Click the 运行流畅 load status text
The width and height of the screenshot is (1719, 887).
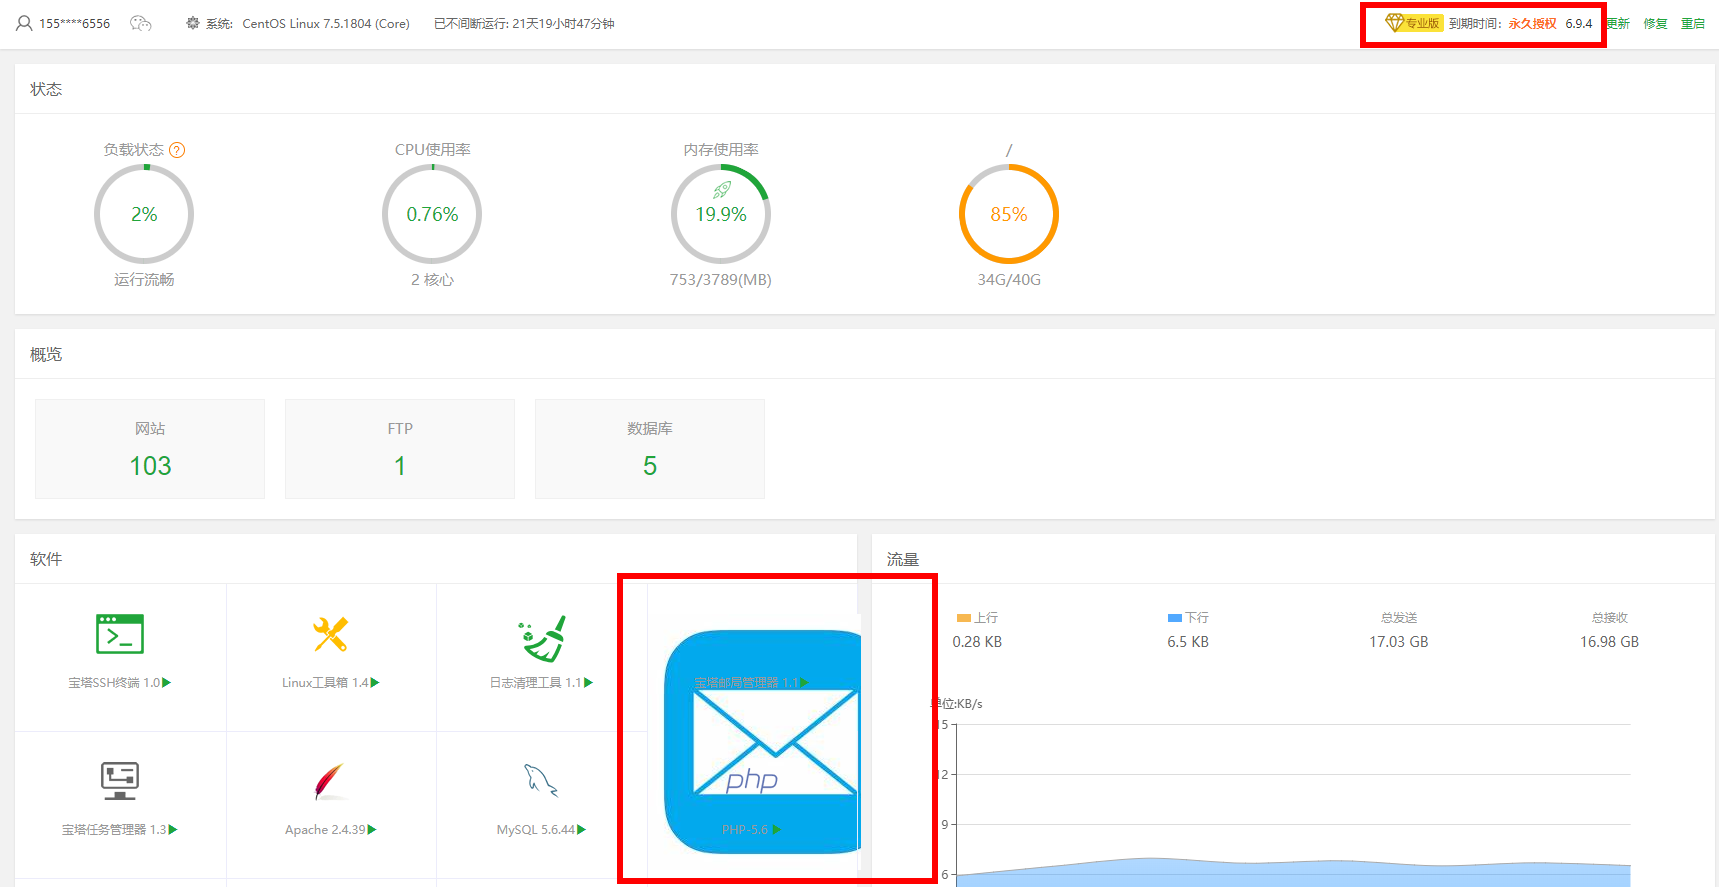(x=144, y=280)
